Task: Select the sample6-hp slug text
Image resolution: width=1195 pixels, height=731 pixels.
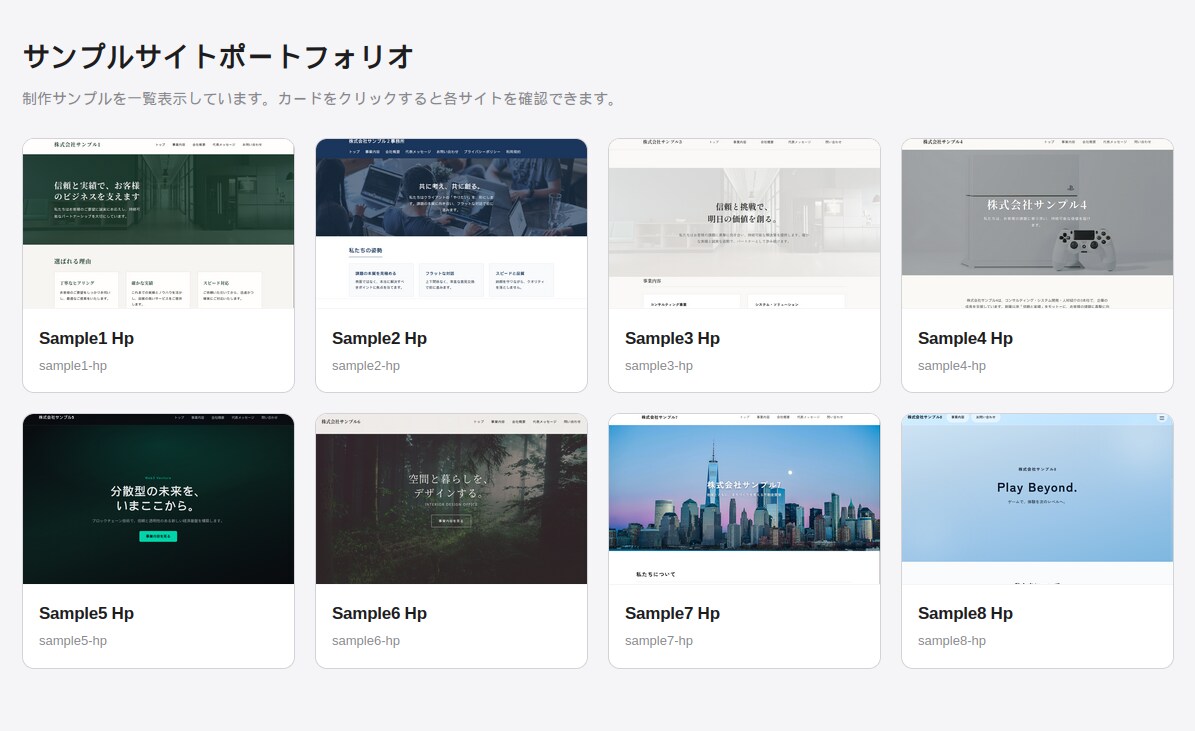Action: [366, 641]
